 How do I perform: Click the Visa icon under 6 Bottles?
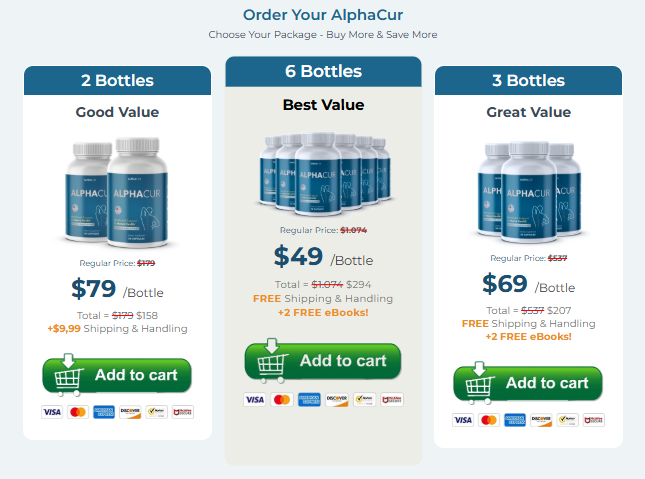click(x=255, y=400)
